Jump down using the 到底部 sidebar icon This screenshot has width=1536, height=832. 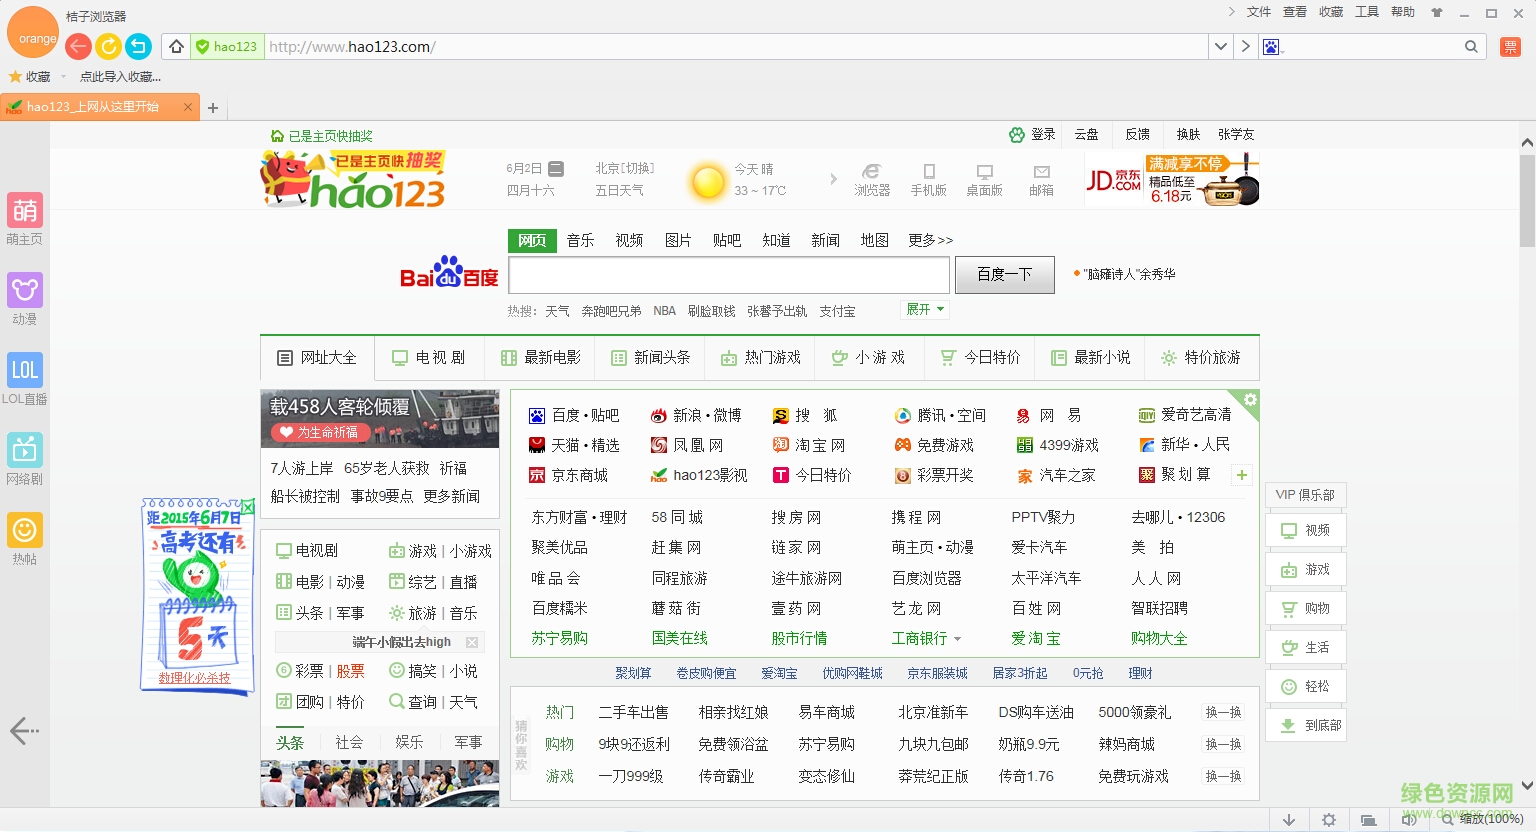pos(1305,724)
